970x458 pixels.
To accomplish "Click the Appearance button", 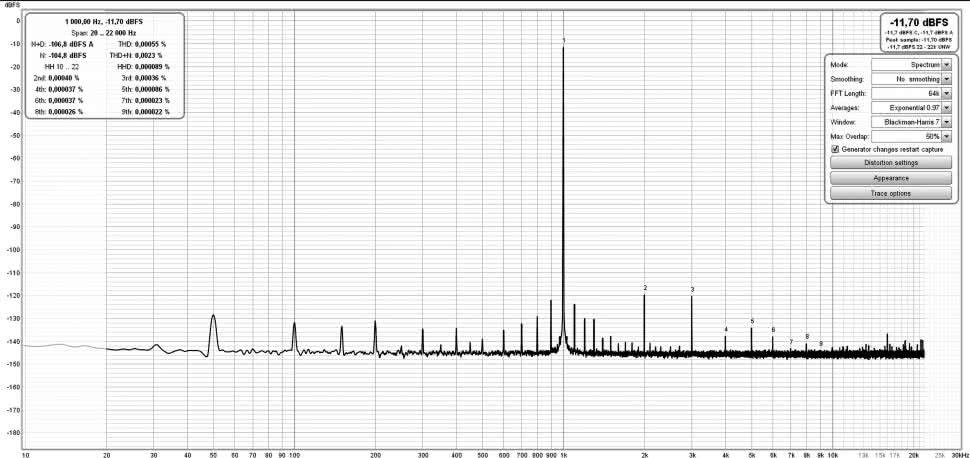I will point(890,177).
